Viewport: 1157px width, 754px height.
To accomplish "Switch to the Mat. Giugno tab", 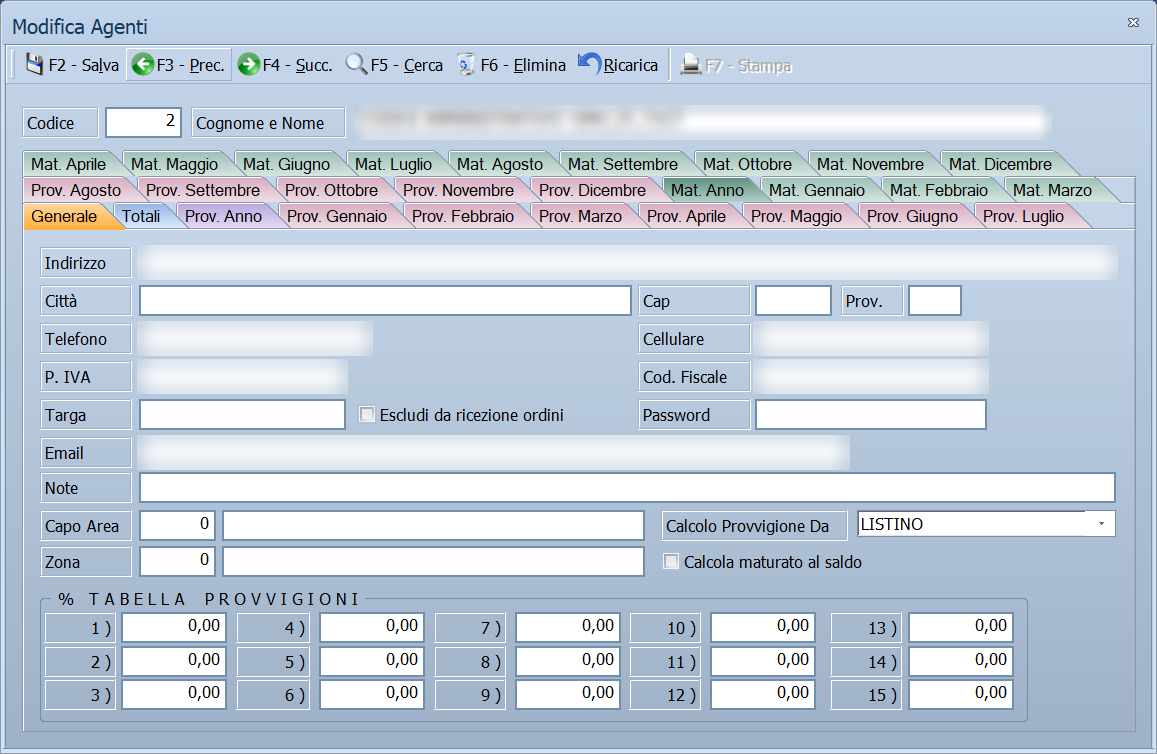I will (x=286, y=164).
